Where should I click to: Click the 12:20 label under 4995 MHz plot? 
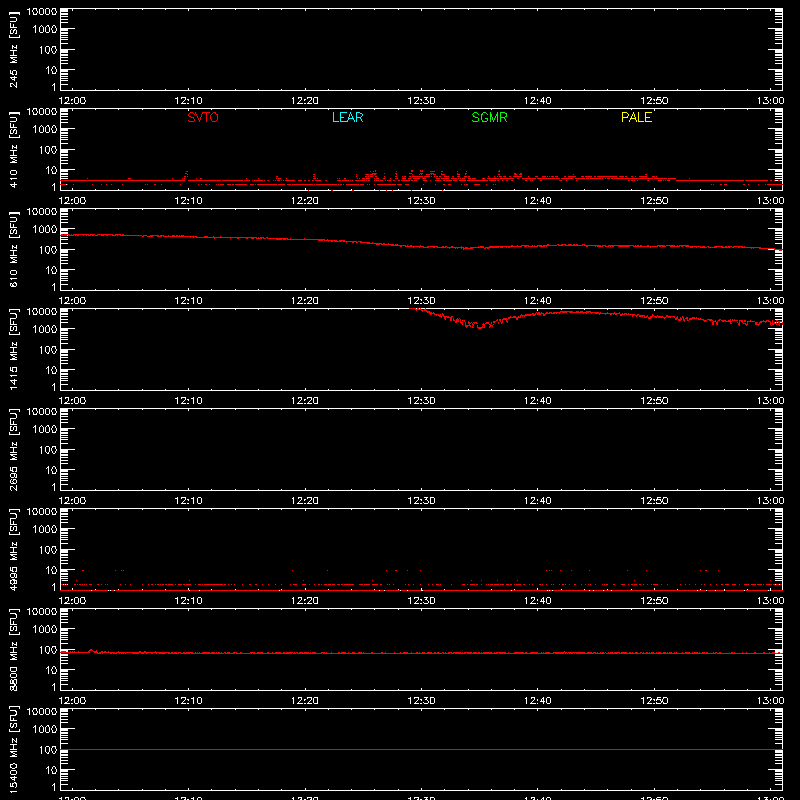tap(305, 601)
